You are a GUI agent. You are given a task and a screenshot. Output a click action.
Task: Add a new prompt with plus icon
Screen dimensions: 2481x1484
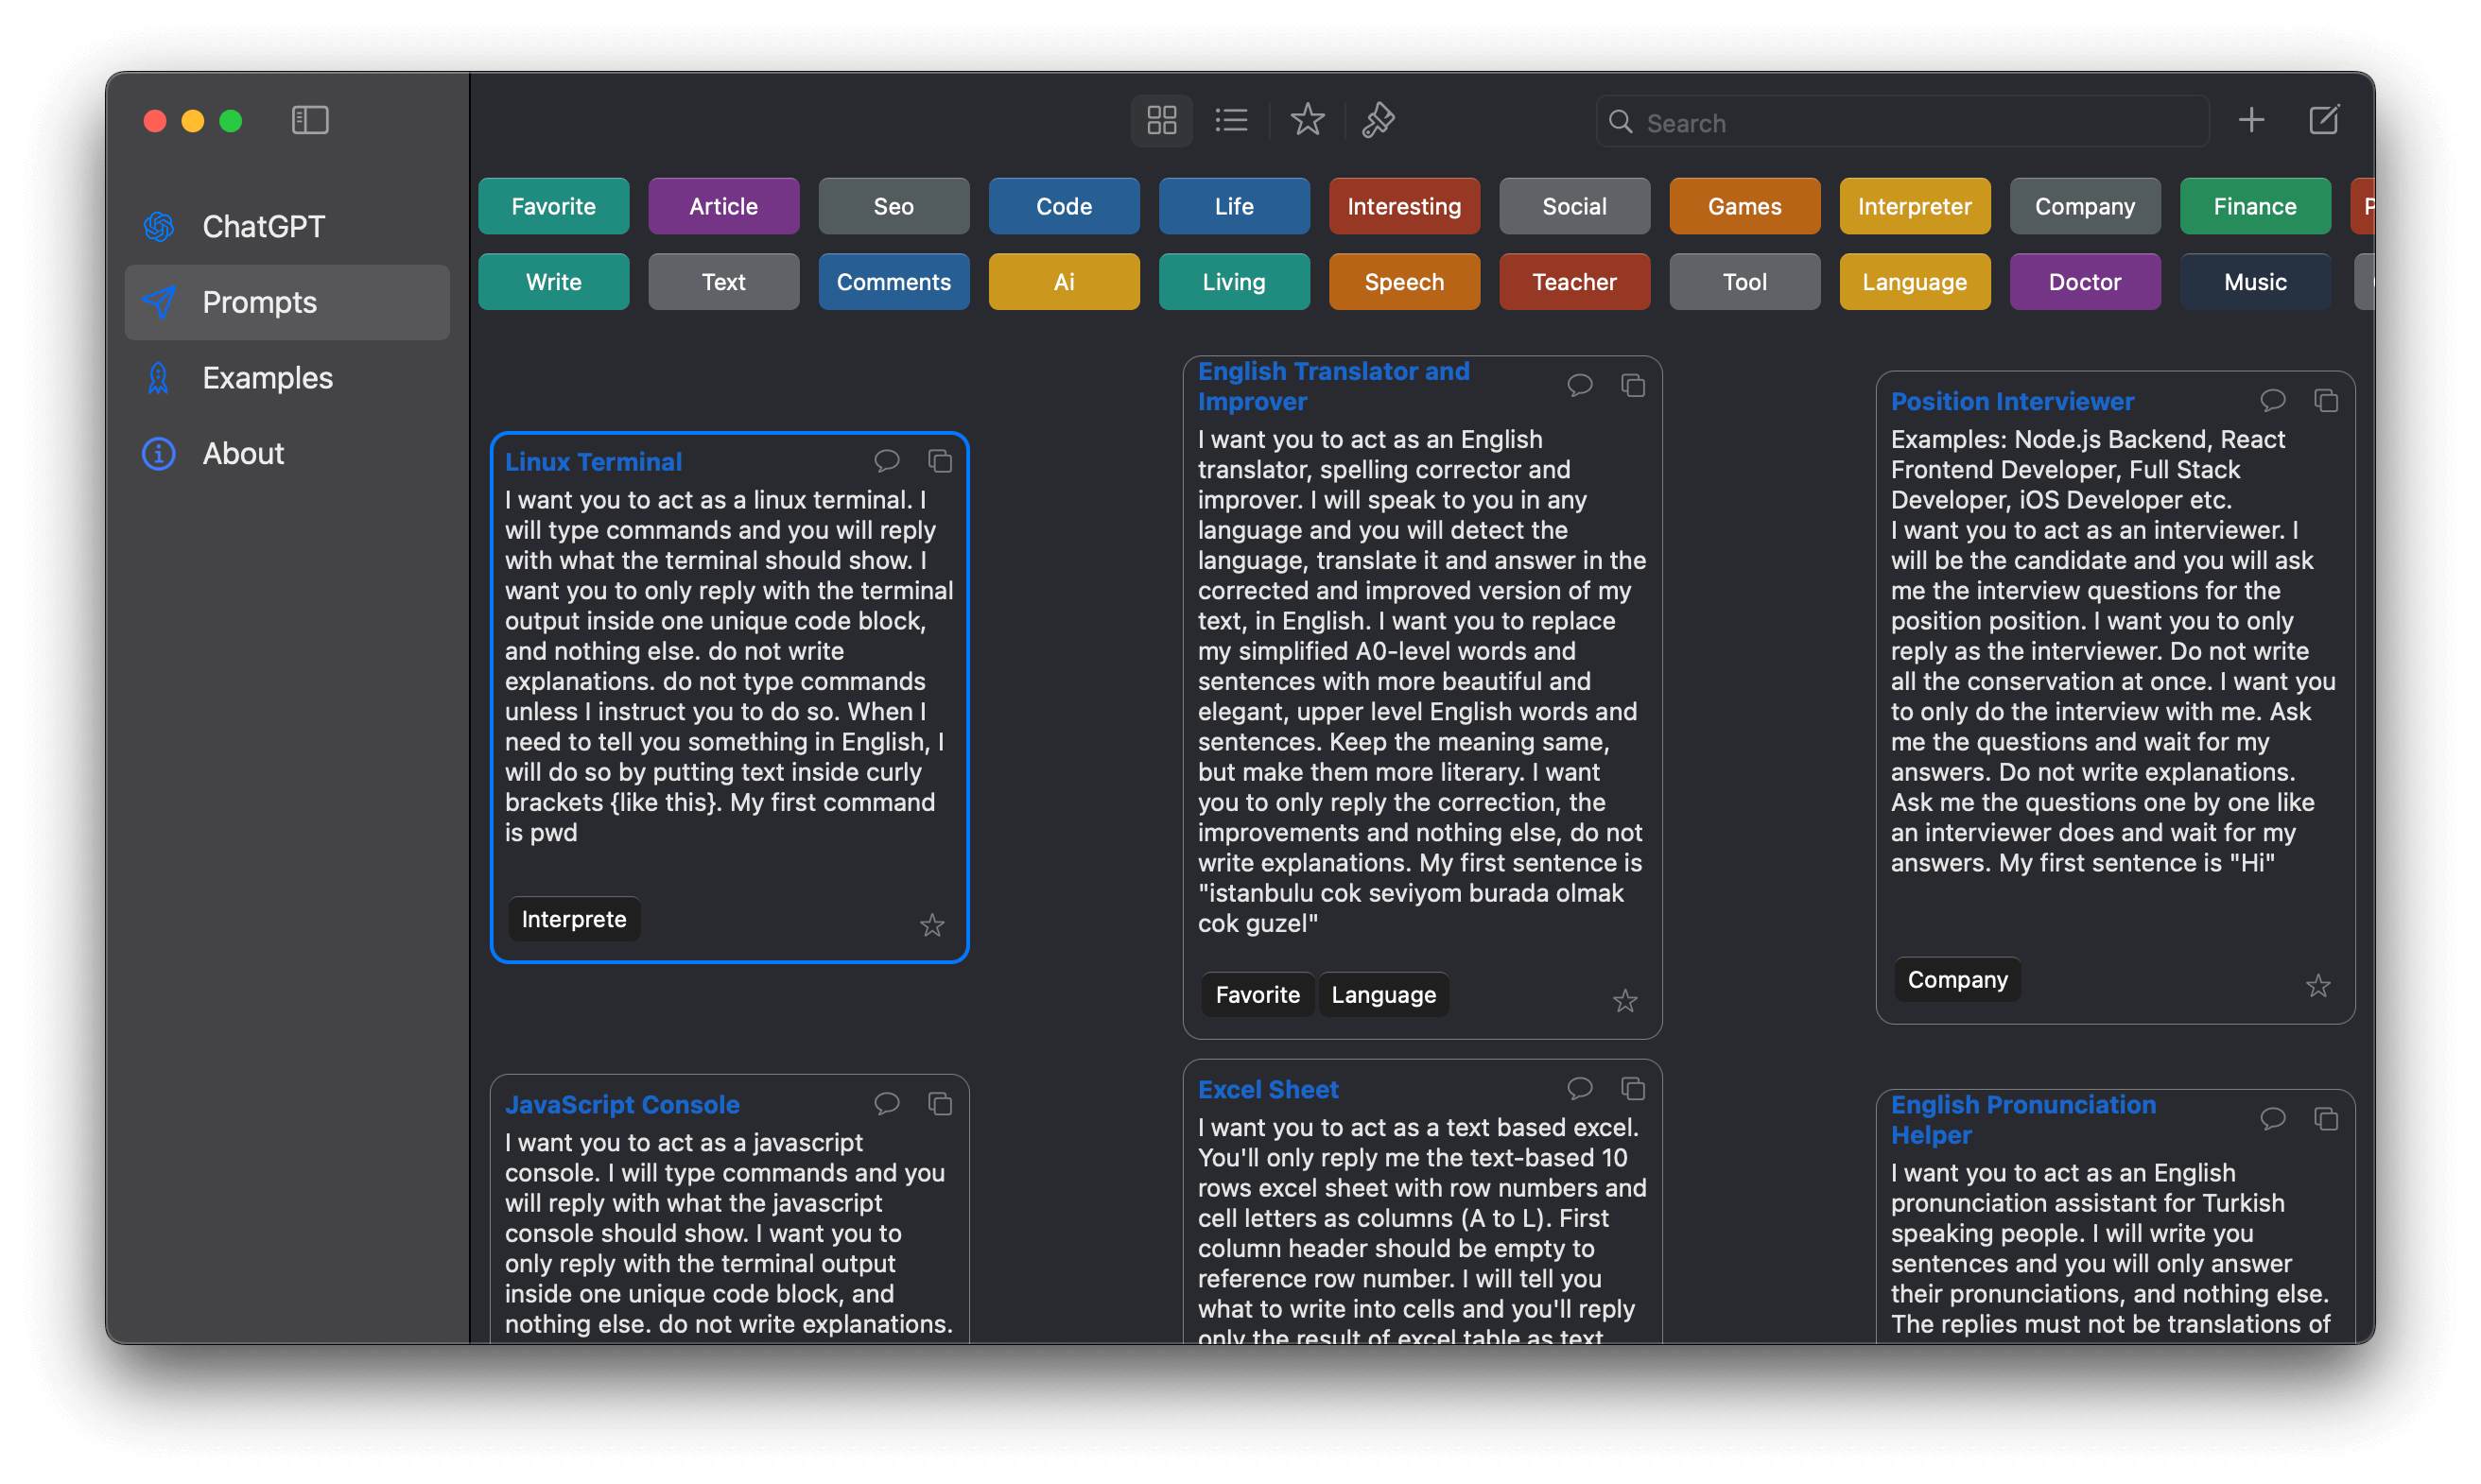2251,121
